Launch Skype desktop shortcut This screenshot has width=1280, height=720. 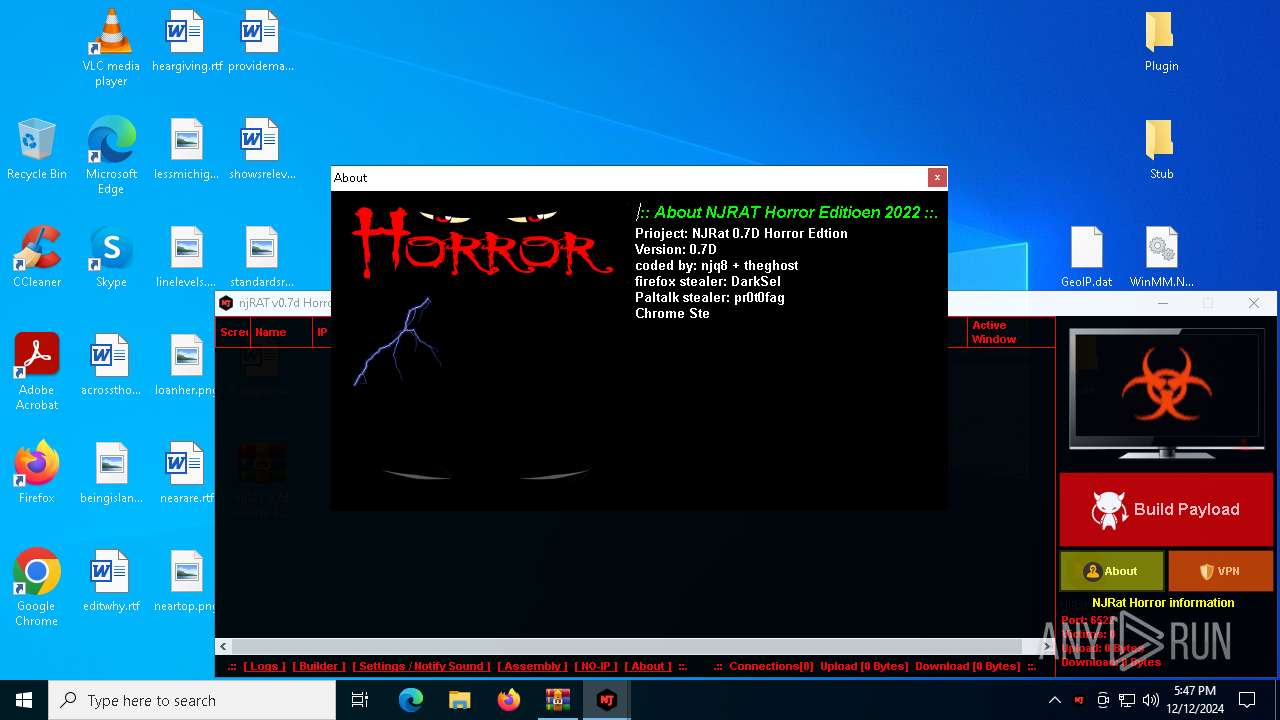[111, 257]
